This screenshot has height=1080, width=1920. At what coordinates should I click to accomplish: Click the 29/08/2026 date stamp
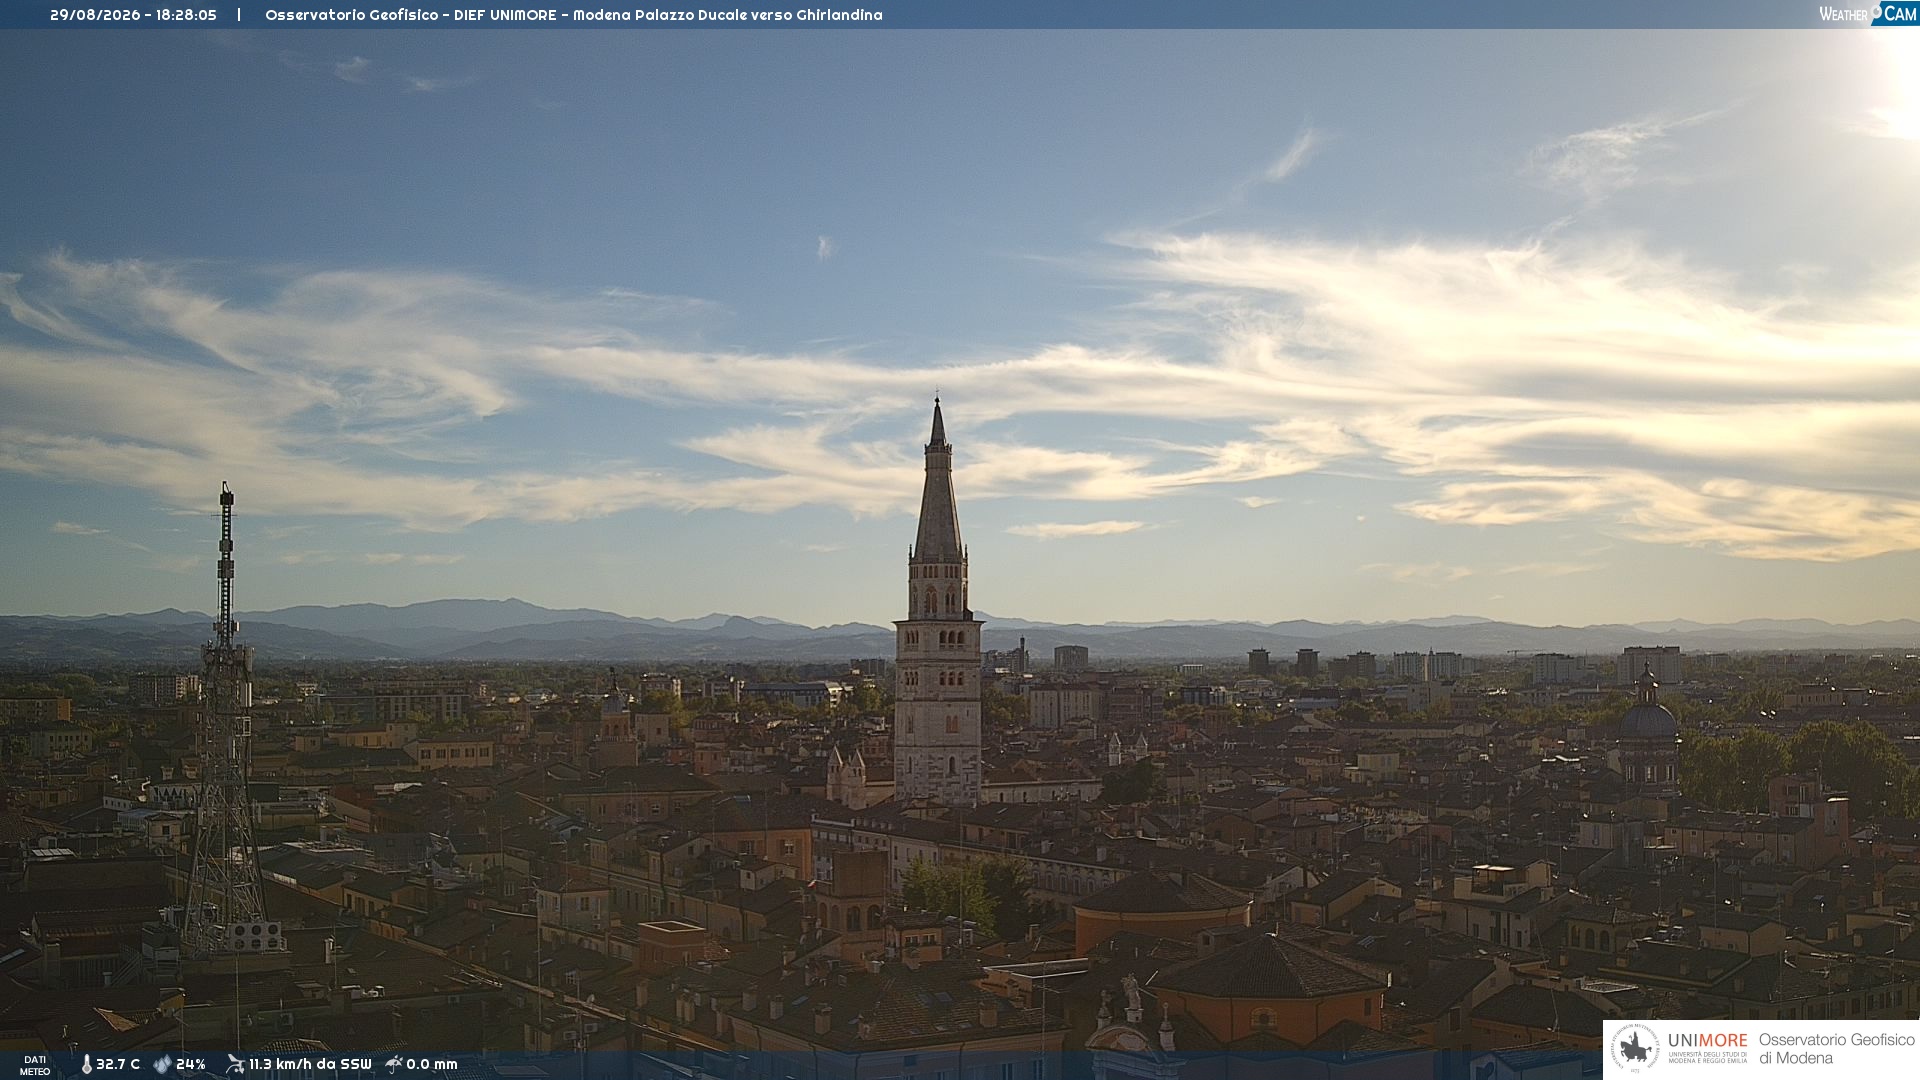95,15
